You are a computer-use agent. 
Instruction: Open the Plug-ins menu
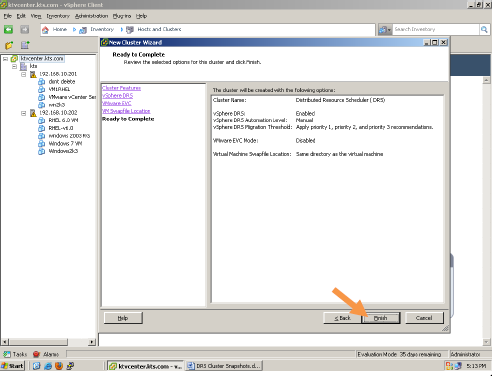[x=122, y=16]
